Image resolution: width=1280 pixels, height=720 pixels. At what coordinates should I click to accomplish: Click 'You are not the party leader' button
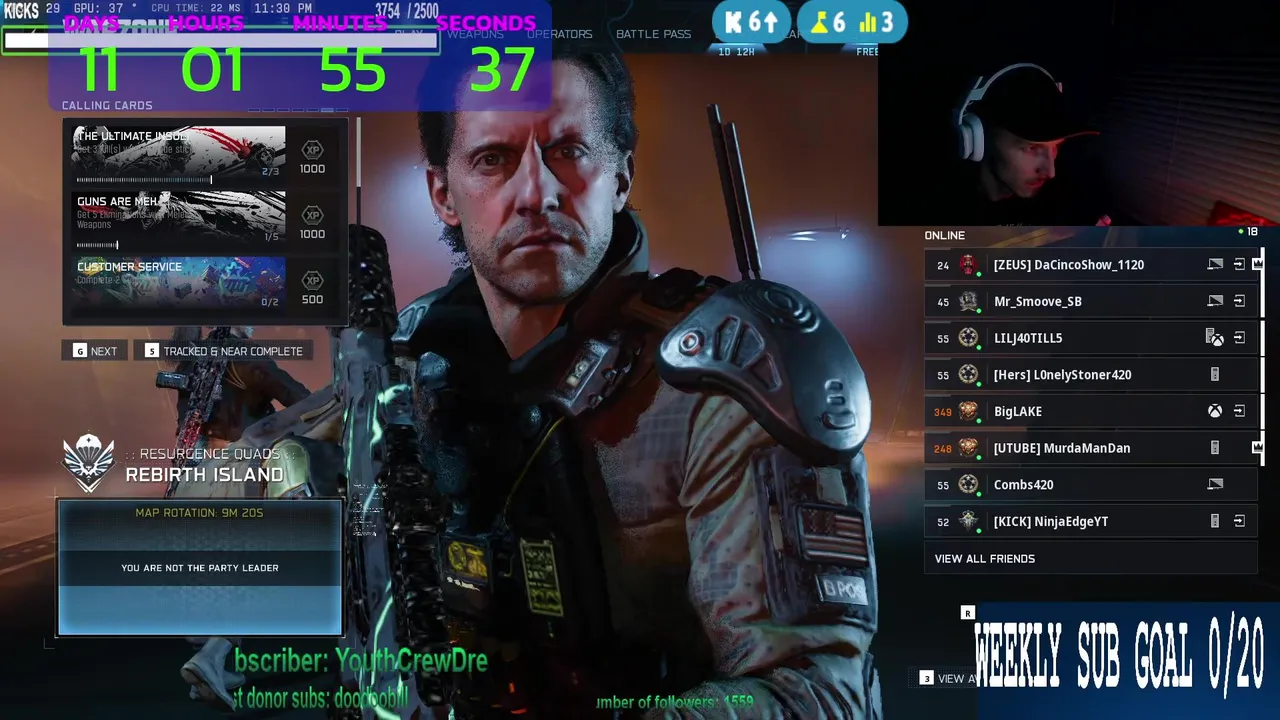(200, 568)
